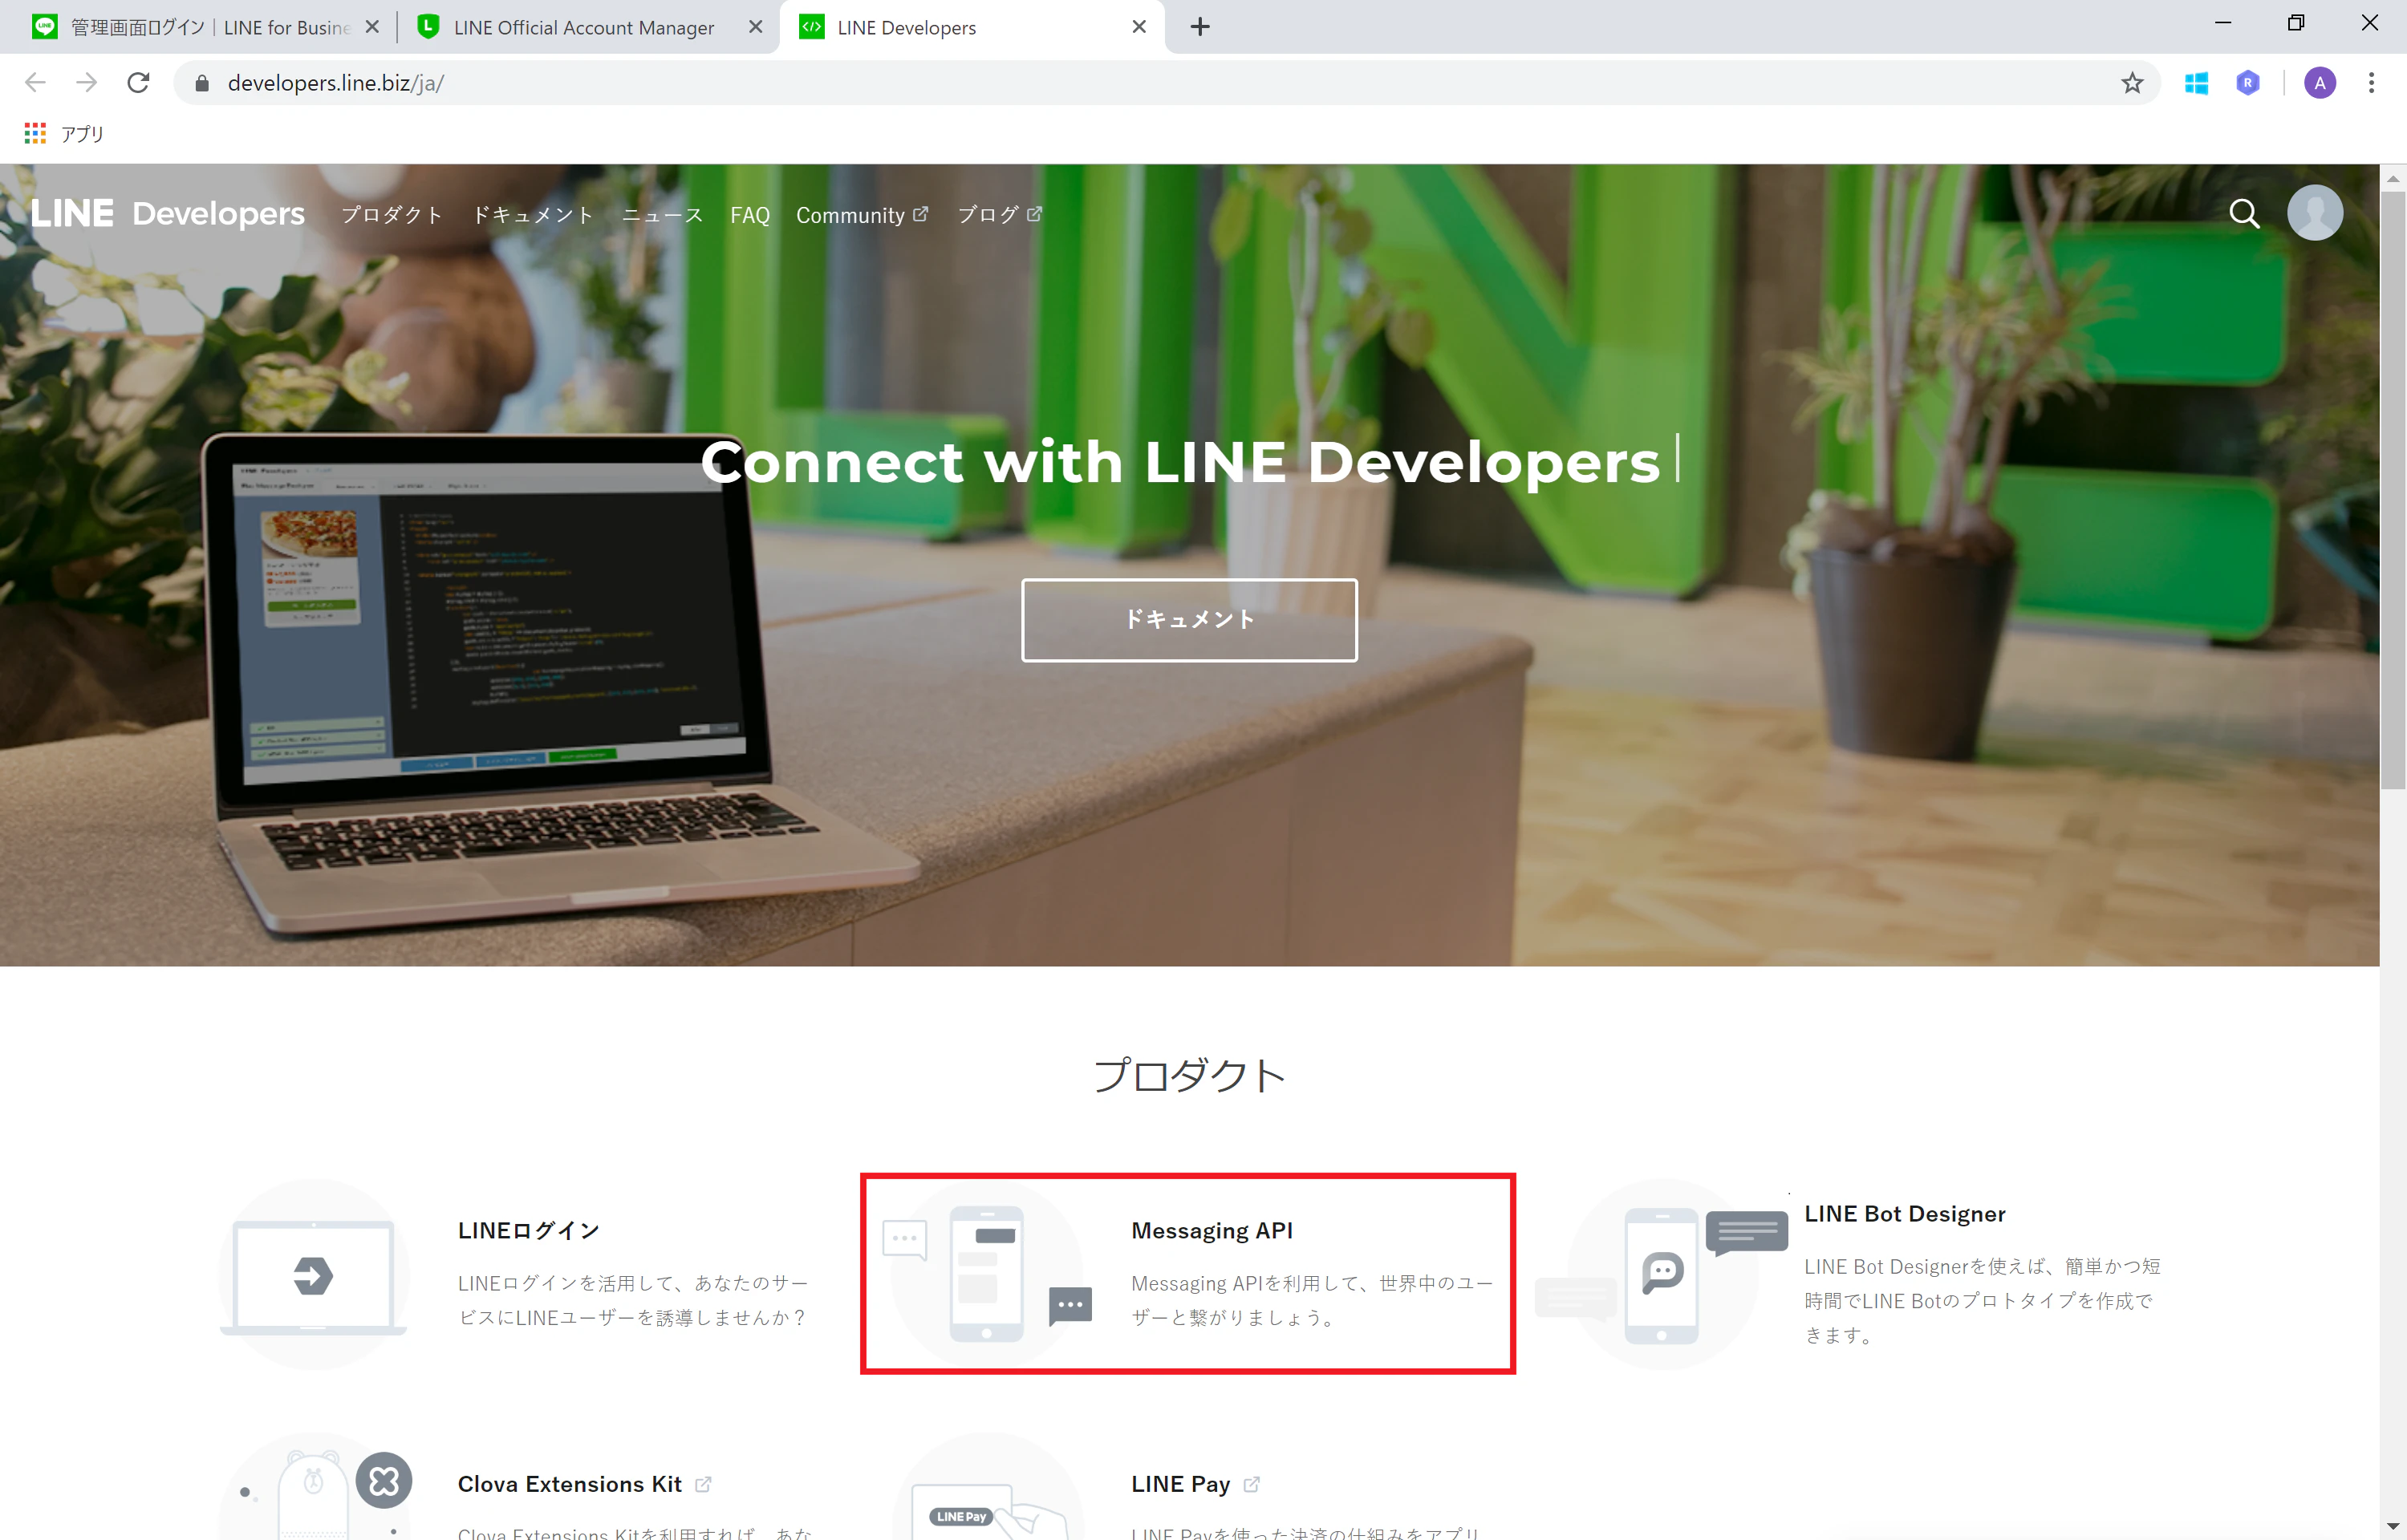Open the FAQ navigation item
The width and height of the screenshot is (2407, 1540).
point(750,215)
